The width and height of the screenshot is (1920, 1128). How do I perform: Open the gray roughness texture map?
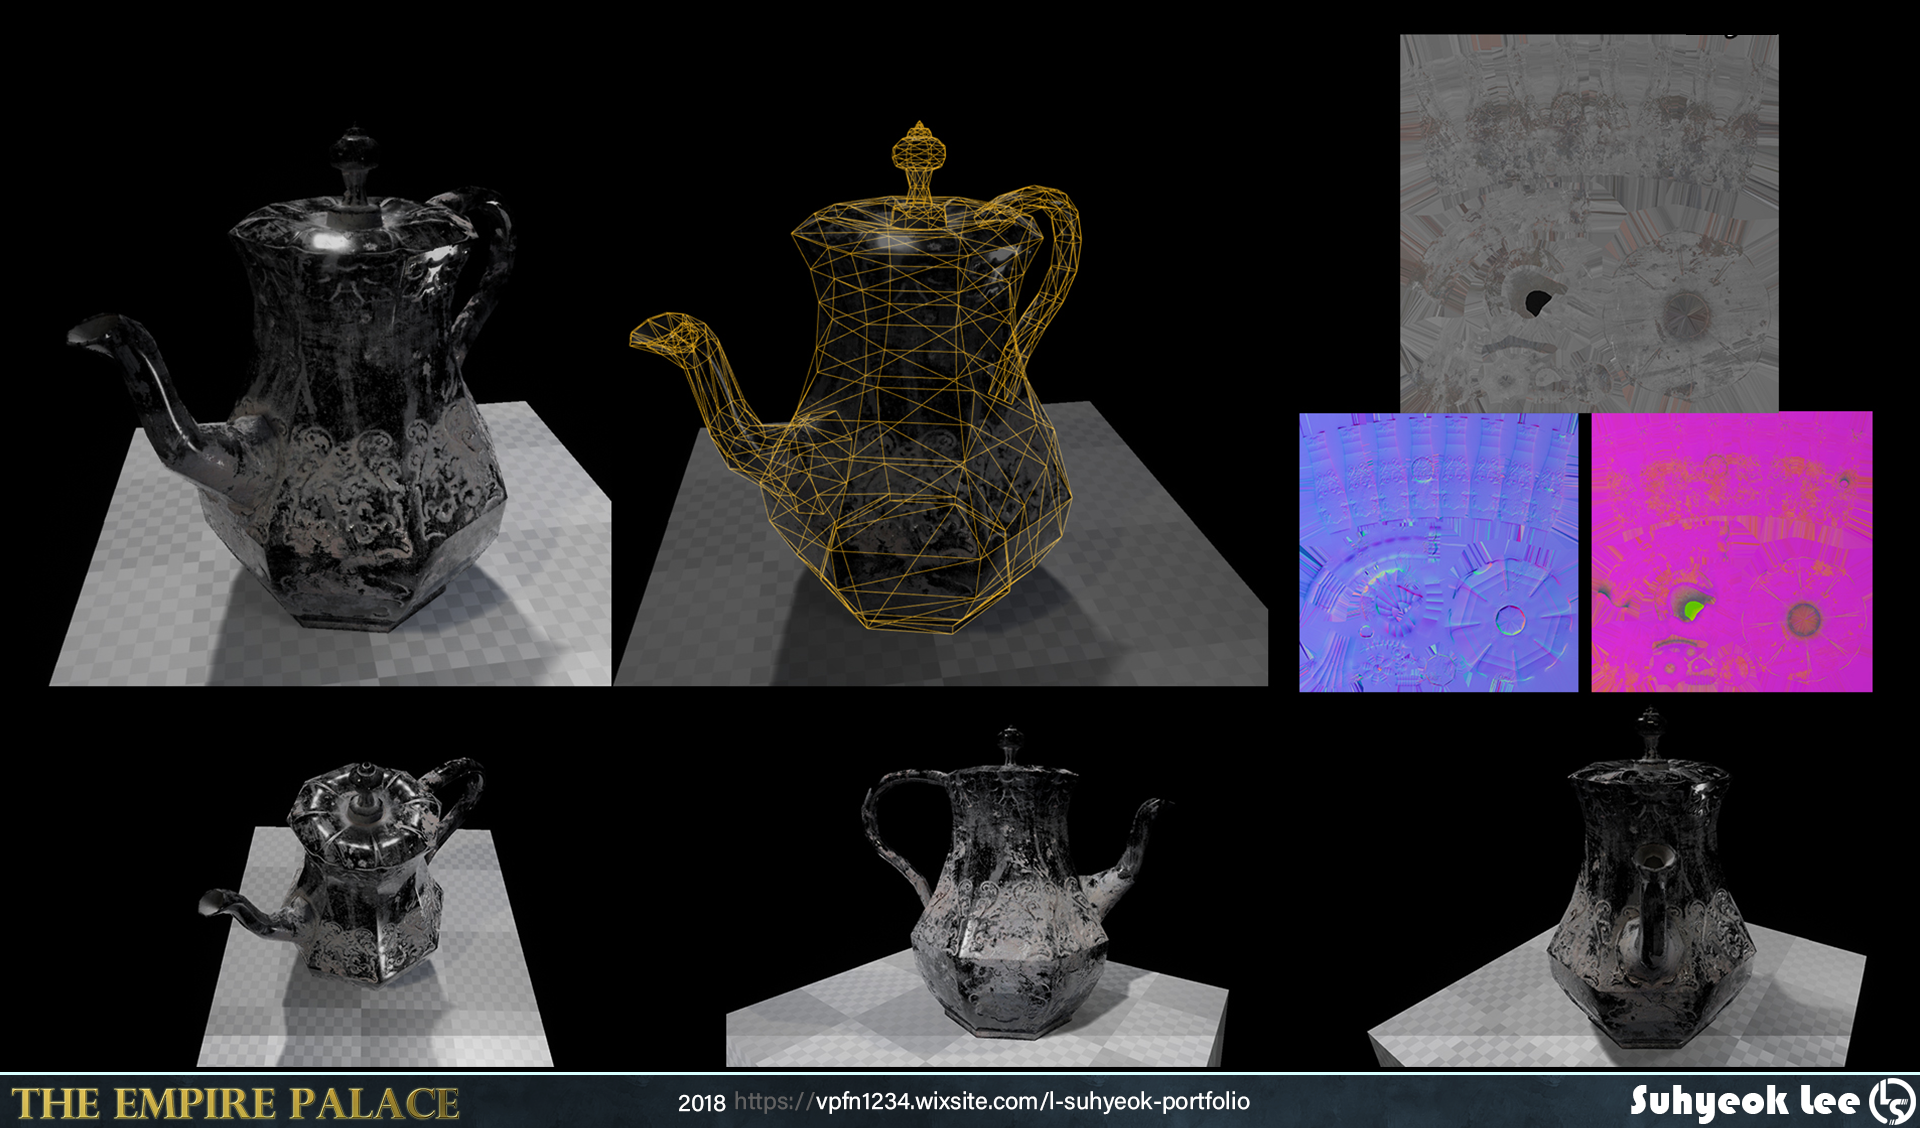click(x=1589, y=223)
